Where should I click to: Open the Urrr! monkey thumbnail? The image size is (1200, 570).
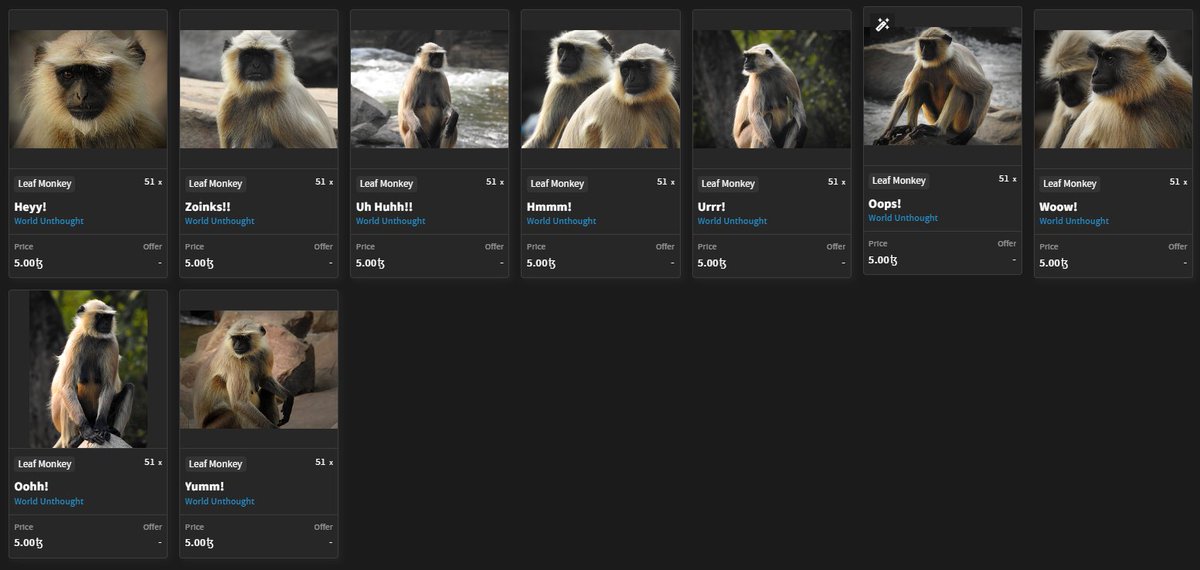click(772, 89)
